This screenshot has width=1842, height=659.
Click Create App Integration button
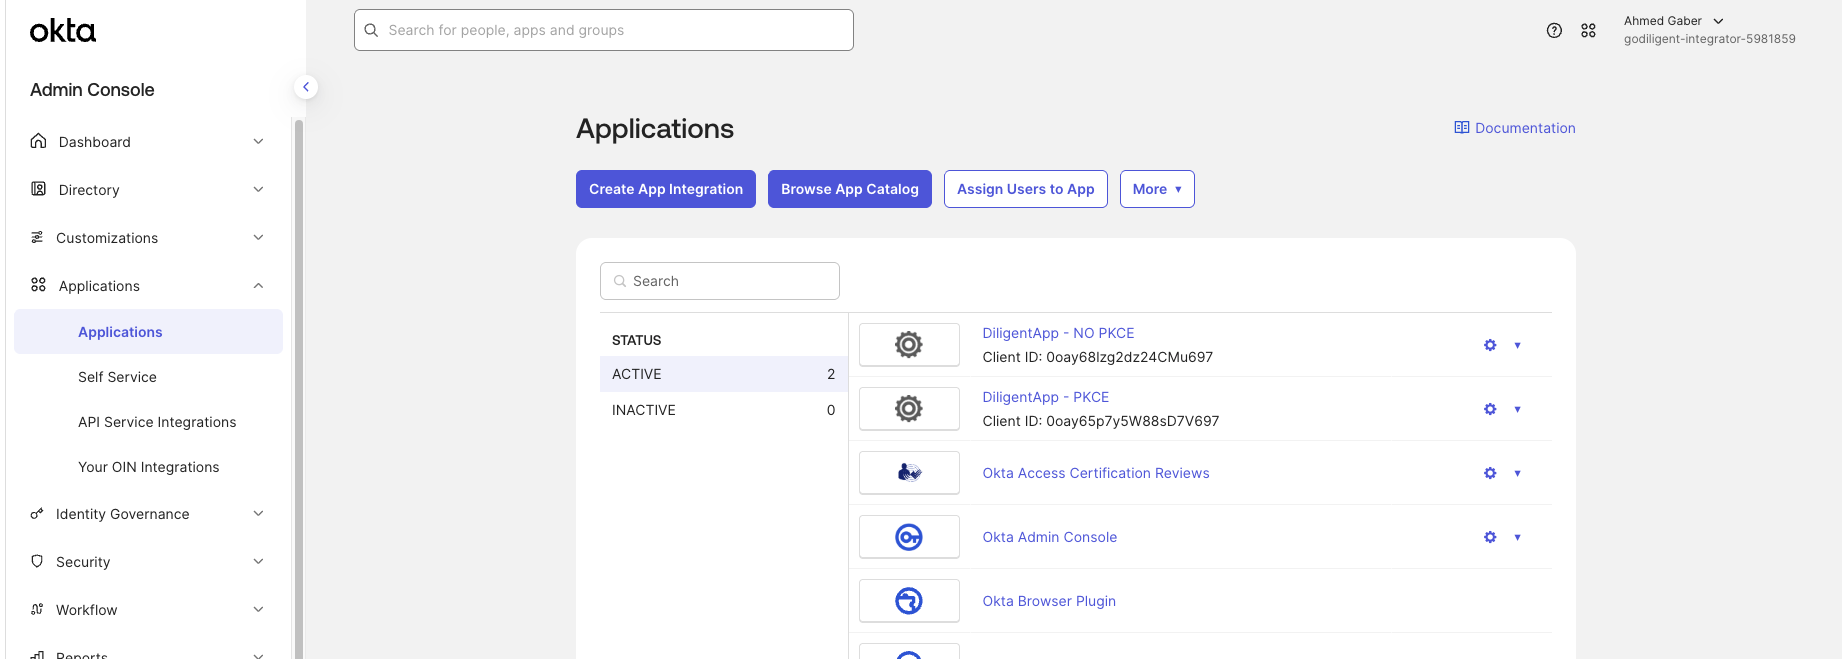pos(666,189)
